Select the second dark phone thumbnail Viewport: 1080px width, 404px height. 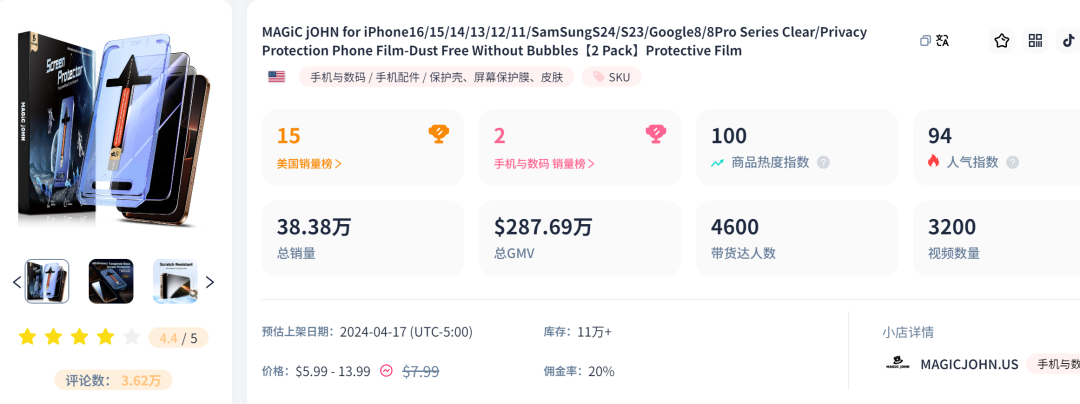(111, 281)
